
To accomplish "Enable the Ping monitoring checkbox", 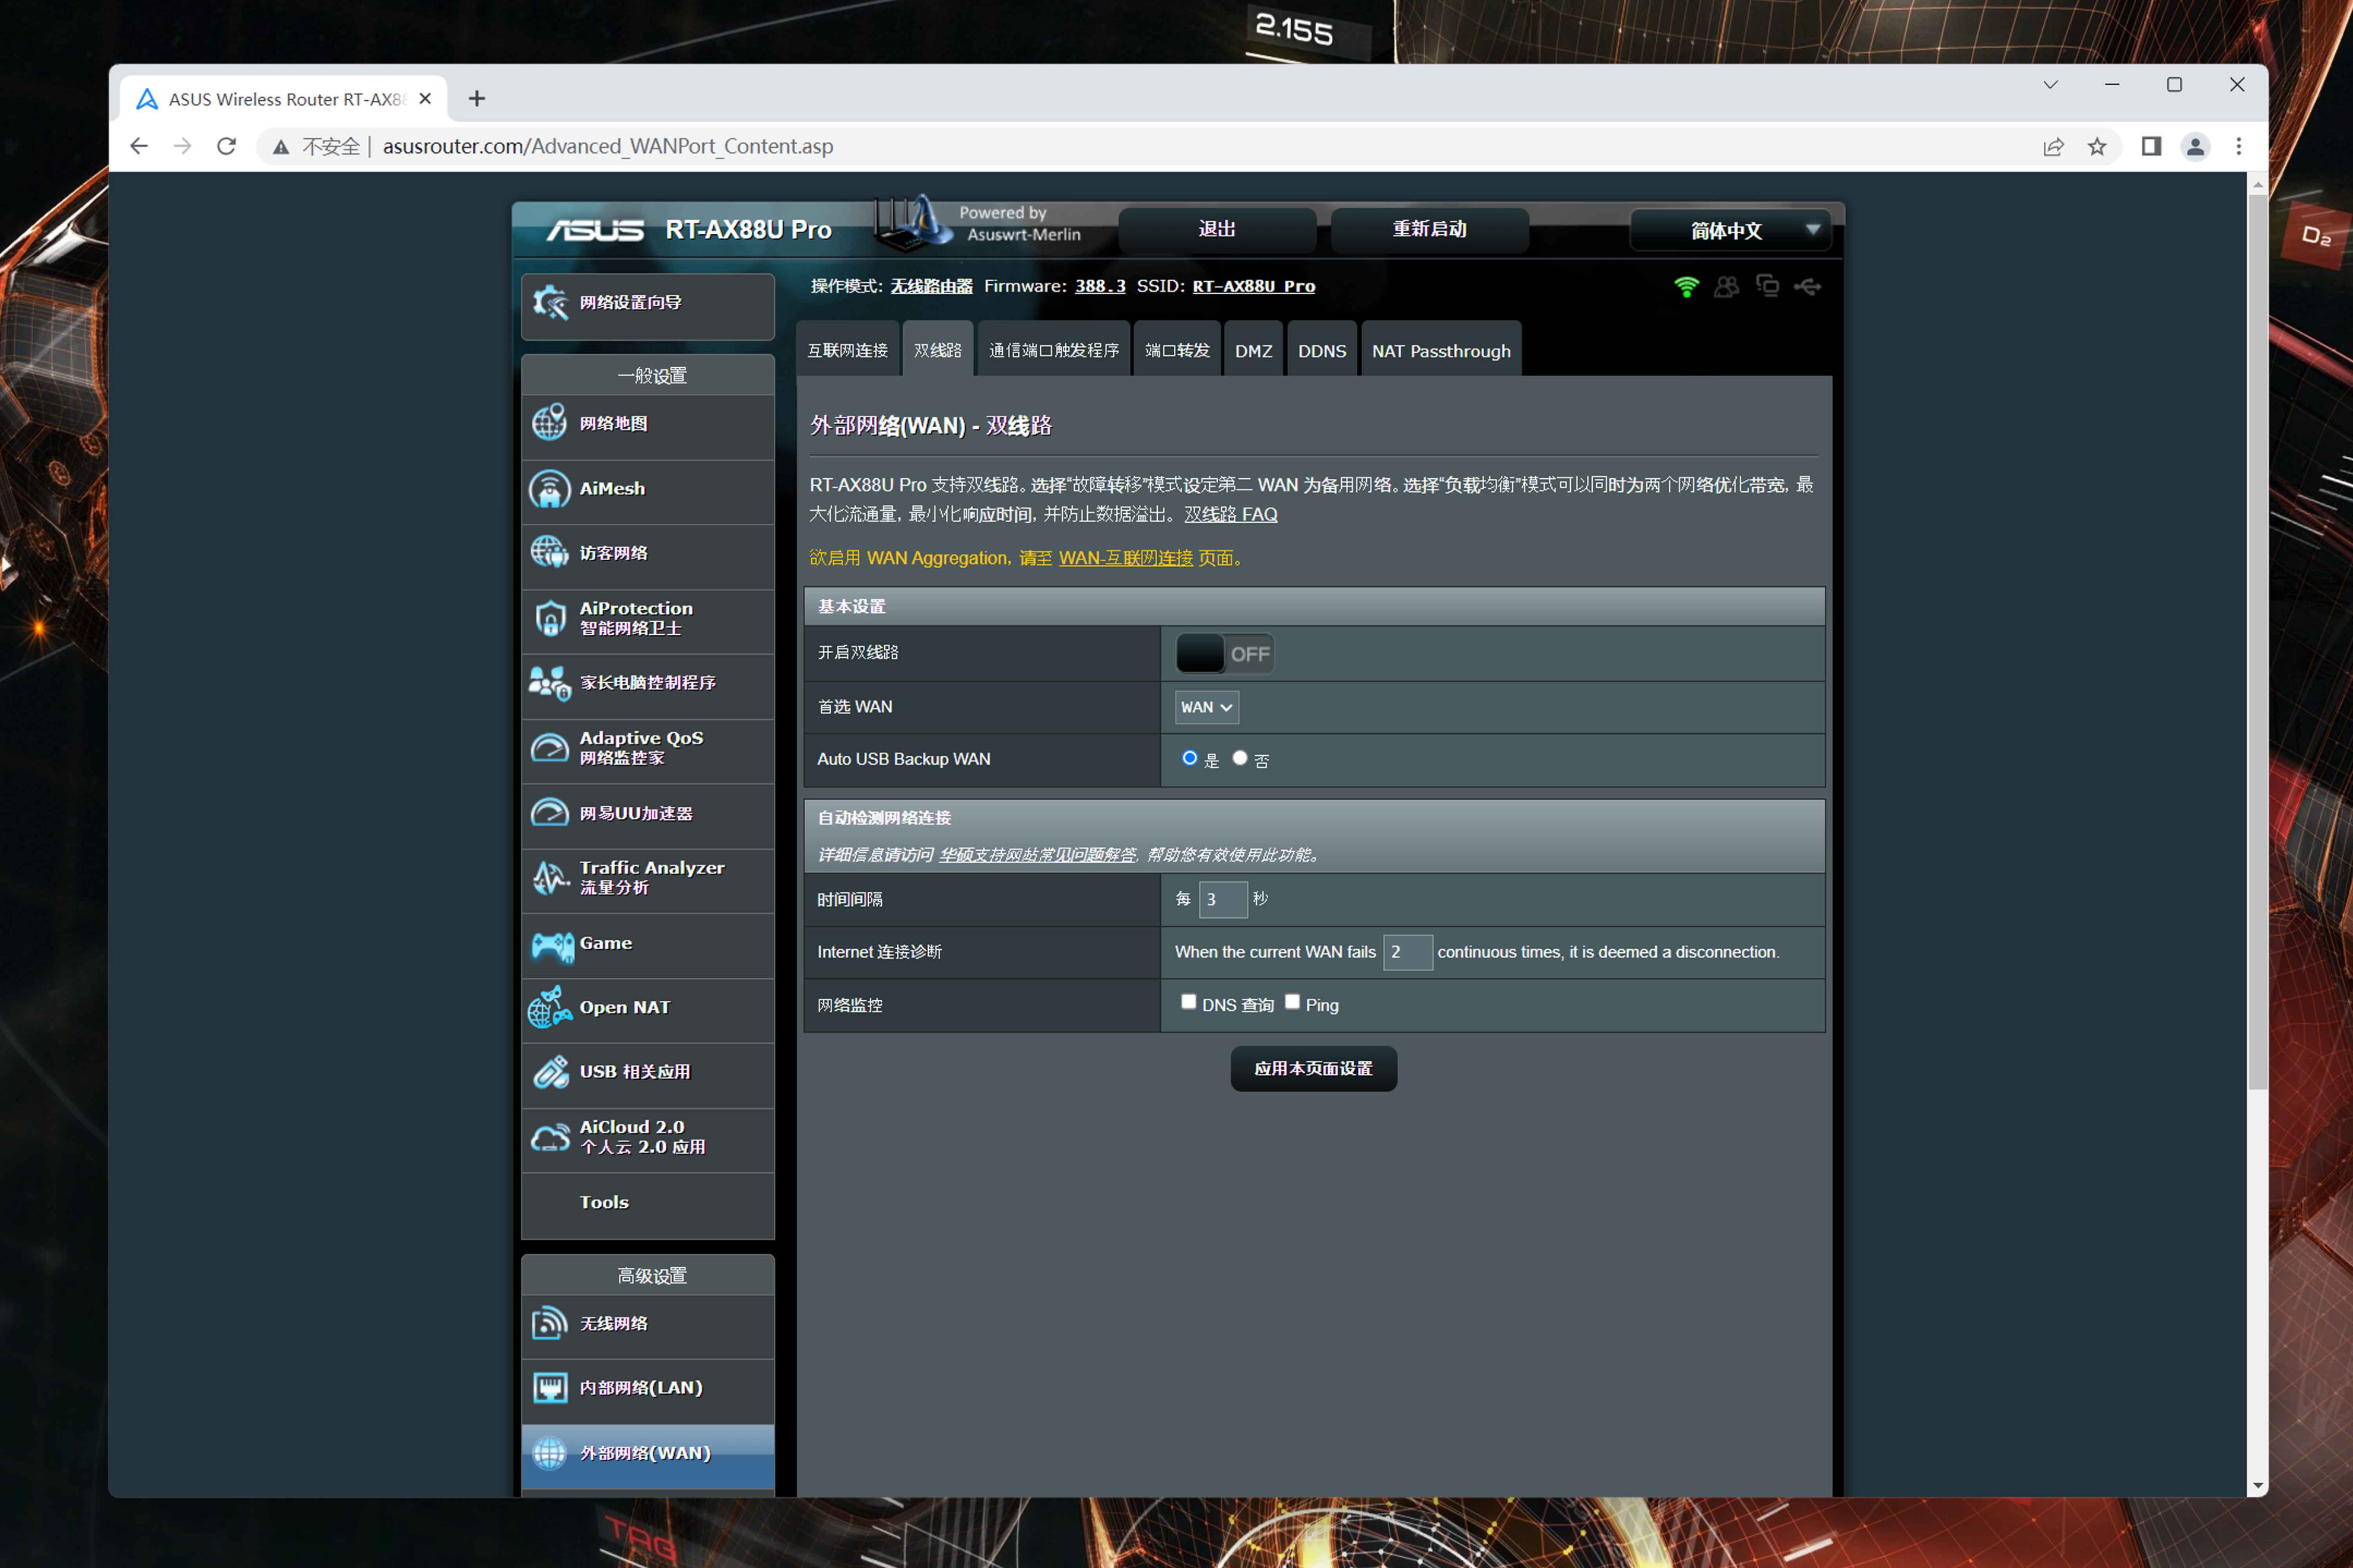I will 1292,1002.
